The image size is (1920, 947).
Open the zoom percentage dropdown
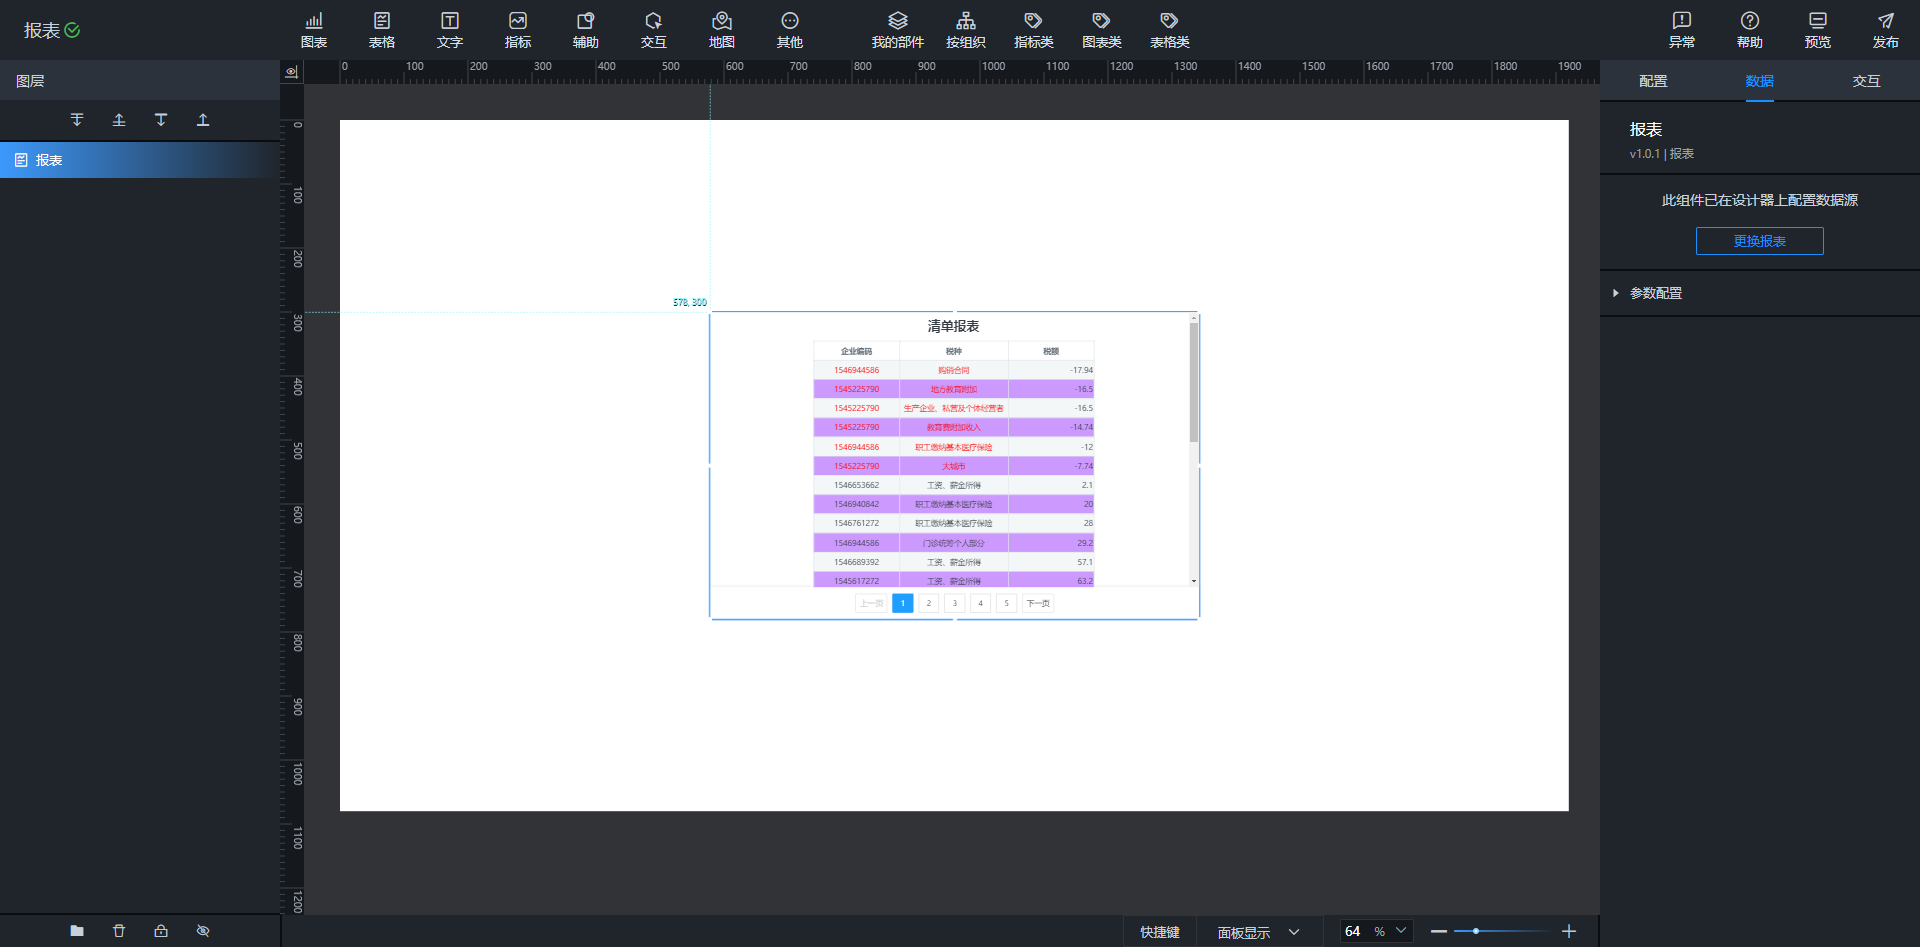coord(1400,931)
